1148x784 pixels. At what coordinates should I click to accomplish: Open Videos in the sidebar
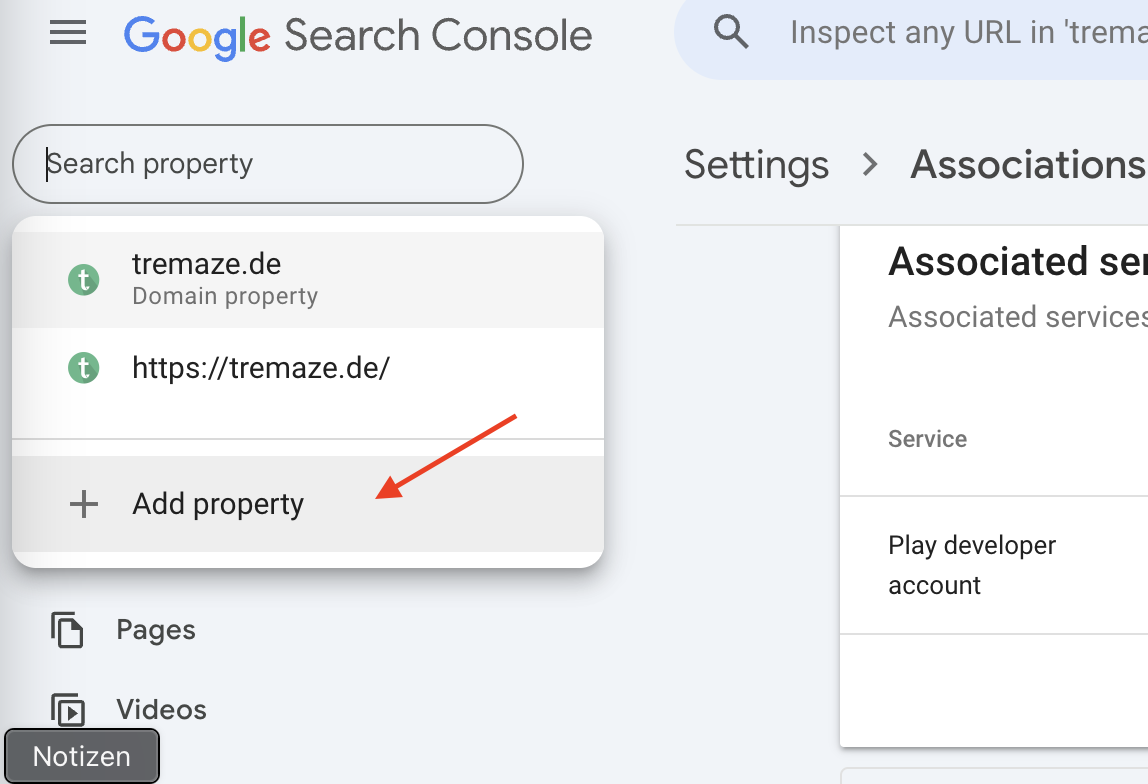(x=161, y=710)
